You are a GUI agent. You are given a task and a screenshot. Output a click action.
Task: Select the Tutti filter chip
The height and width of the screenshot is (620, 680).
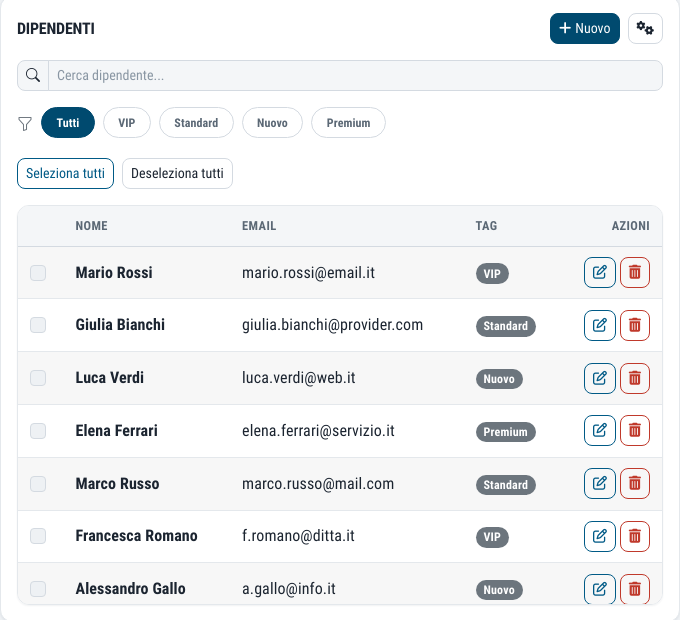point(68,123)
